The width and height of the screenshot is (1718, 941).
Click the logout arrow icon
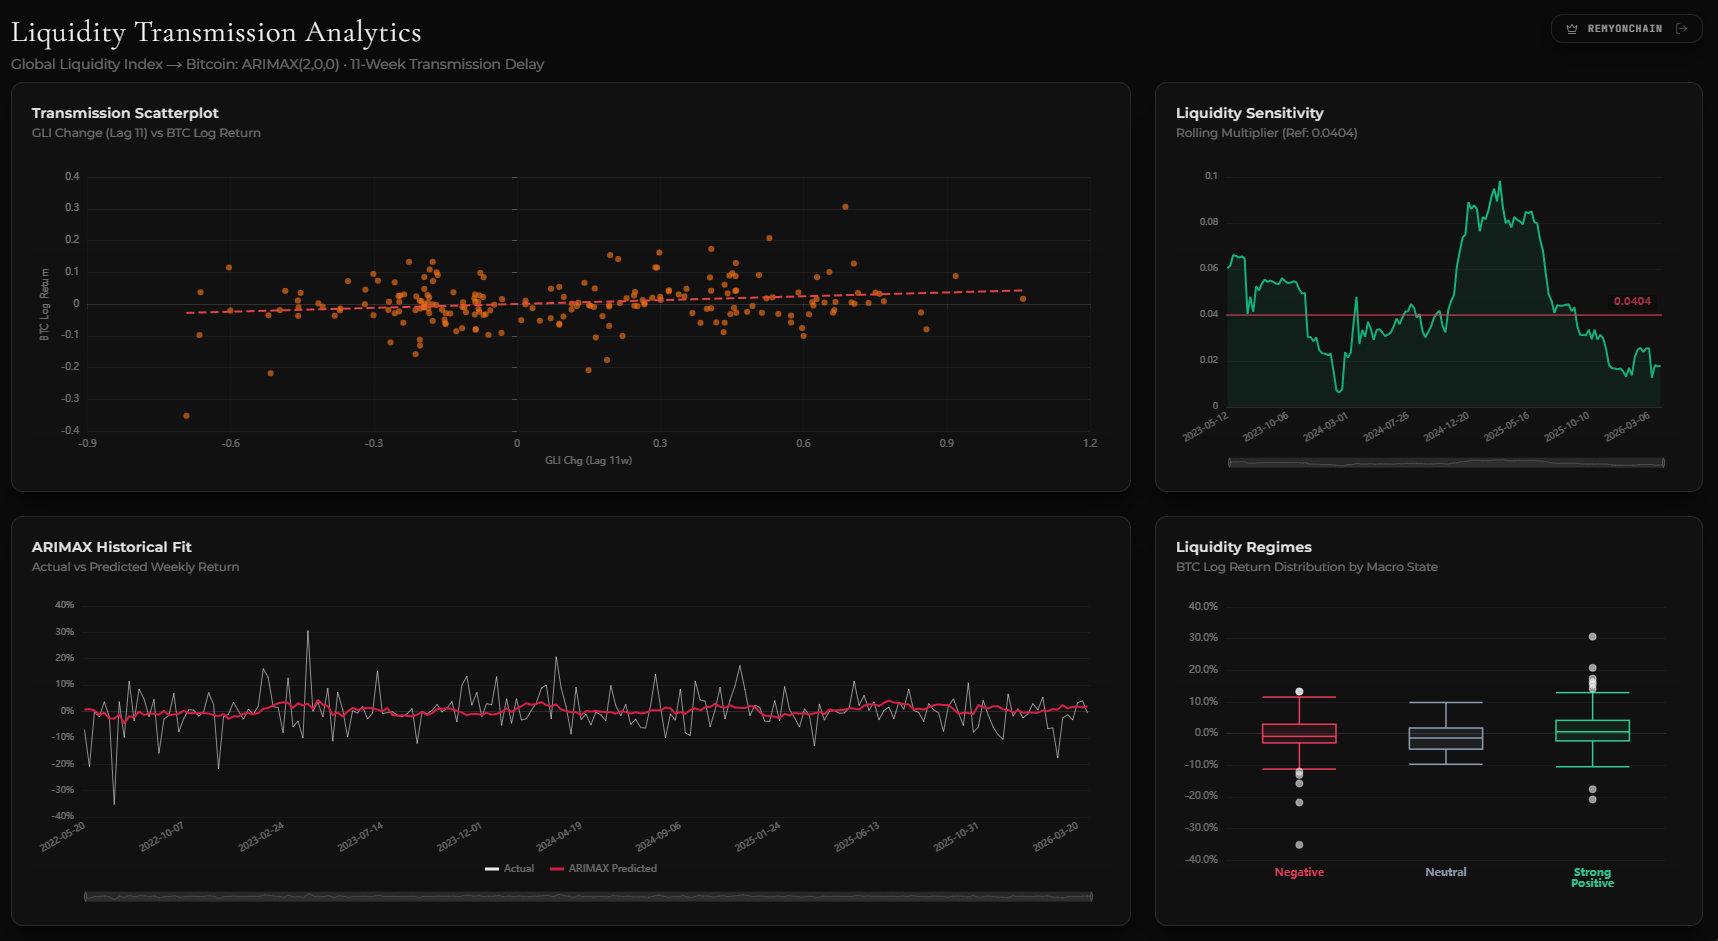click(x=1682, y=29)
